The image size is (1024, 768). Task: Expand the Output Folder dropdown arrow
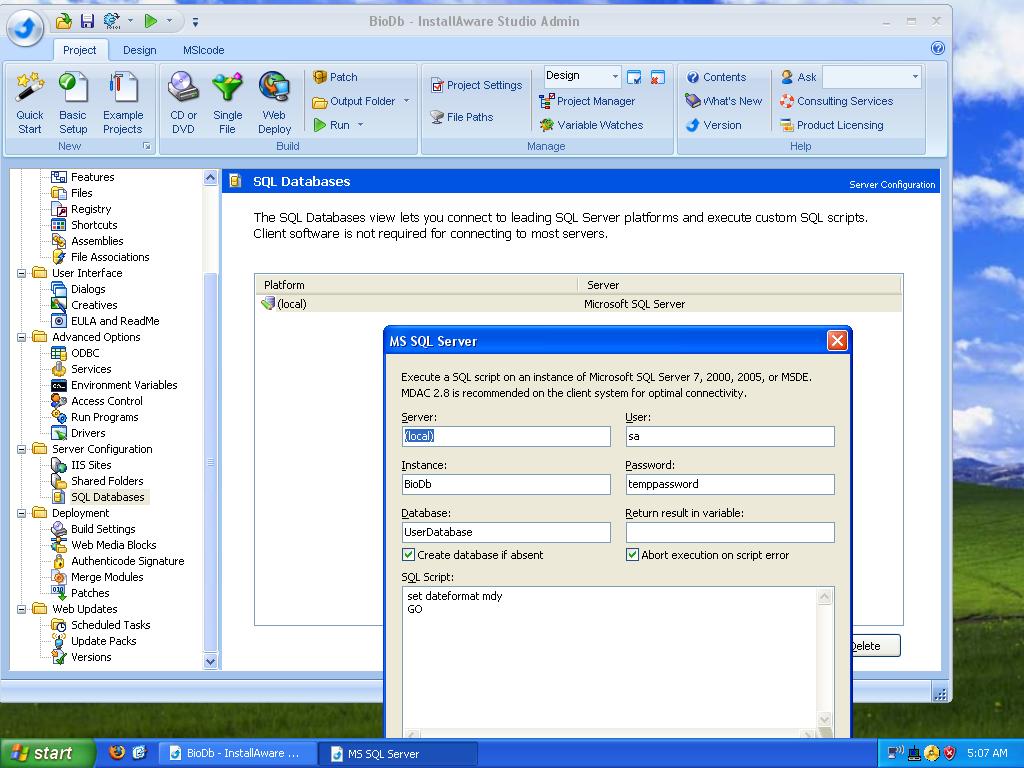tap(406, 101)
